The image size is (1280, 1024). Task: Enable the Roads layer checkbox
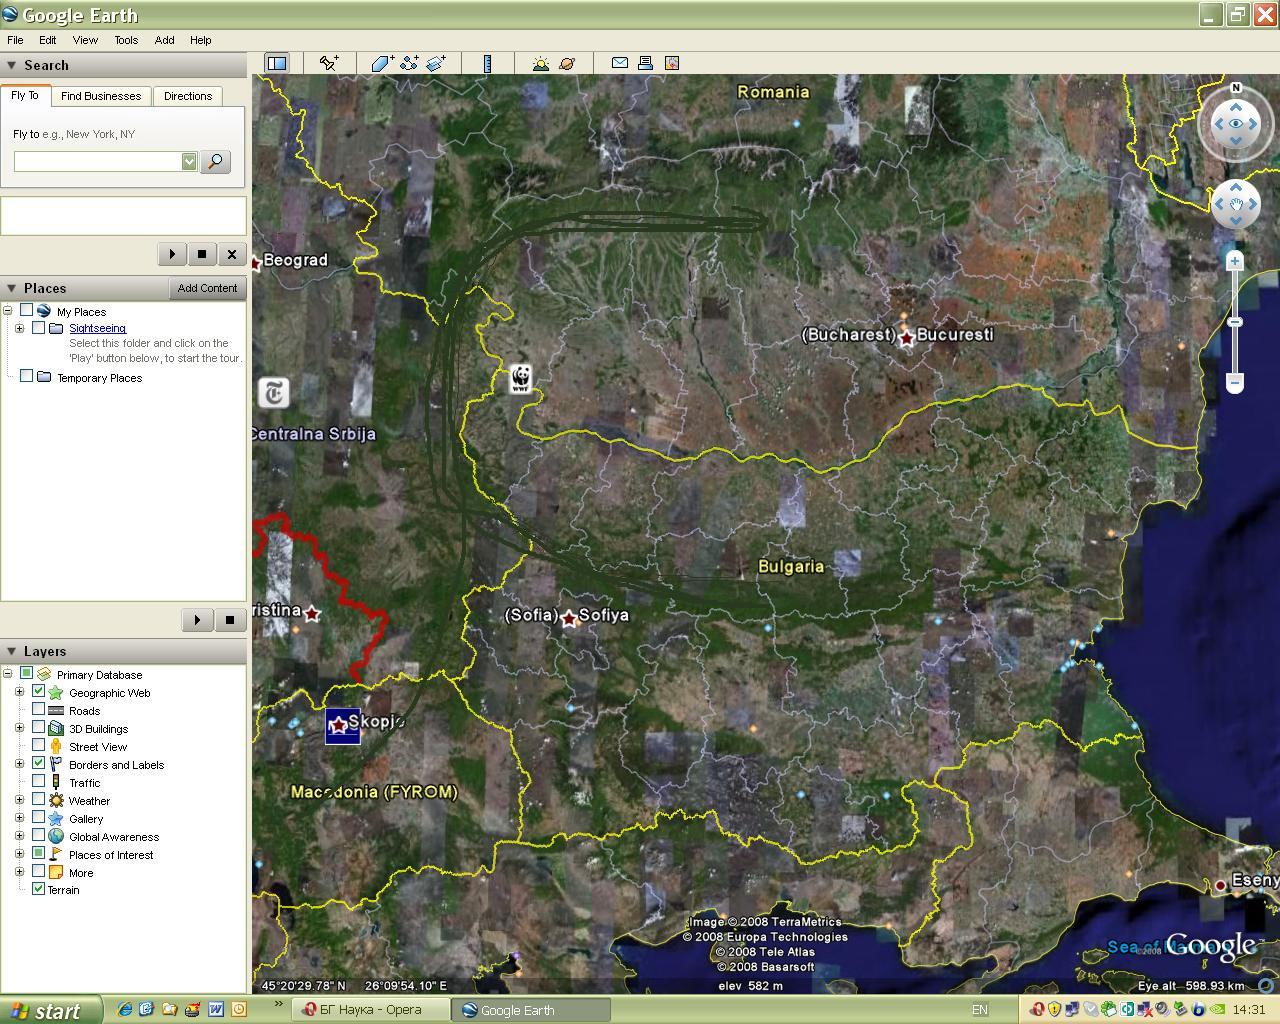pyautogui.click(x=39, y=711)
